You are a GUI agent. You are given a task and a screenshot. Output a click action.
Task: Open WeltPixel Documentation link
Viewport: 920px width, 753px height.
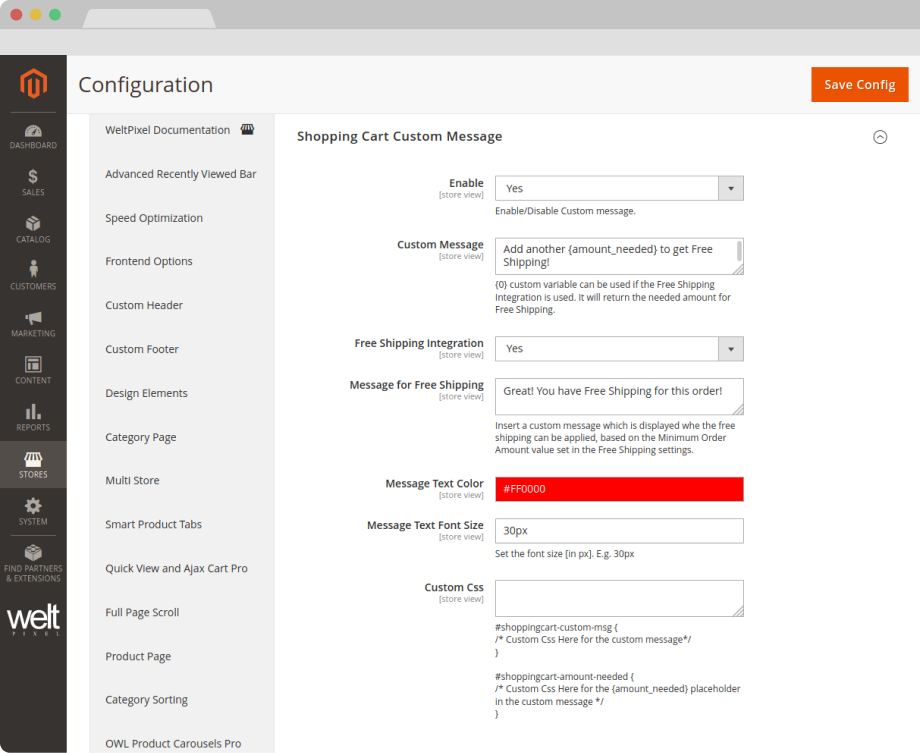click(168, 130)
